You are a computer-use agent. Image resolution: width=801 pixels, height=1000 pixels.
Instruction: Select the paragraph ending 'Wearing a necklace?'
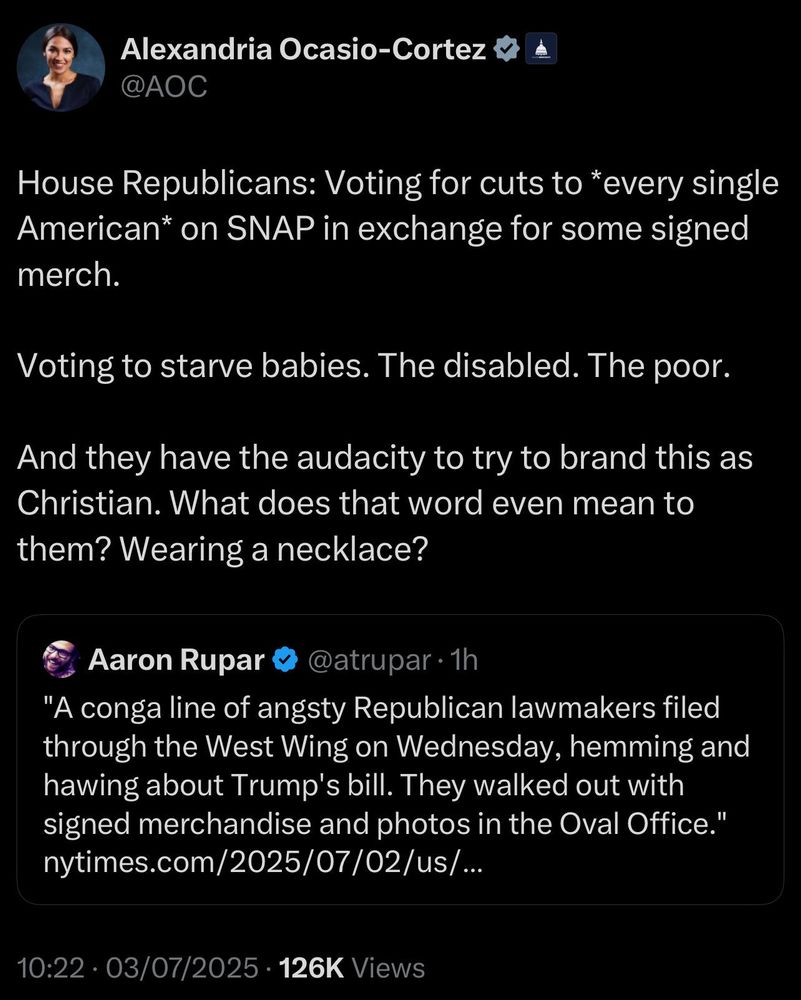385,503
